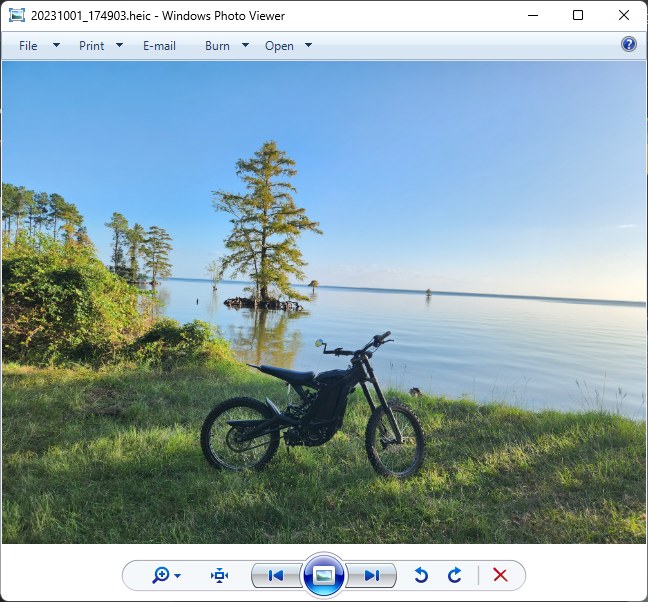648x602 pixels.
Task: Expand the Print menu arrow
Action: point(119,45)
